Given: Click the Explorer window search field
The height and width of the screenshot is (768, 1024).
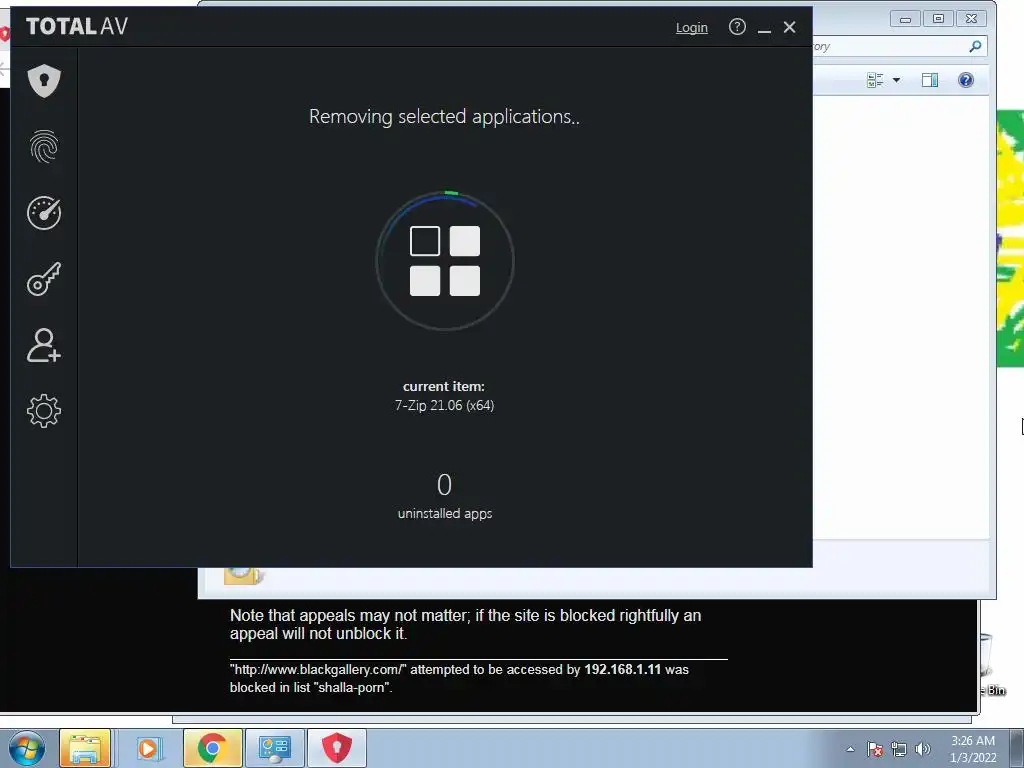Looking at the screenshot, I should (x=899, y=46).
